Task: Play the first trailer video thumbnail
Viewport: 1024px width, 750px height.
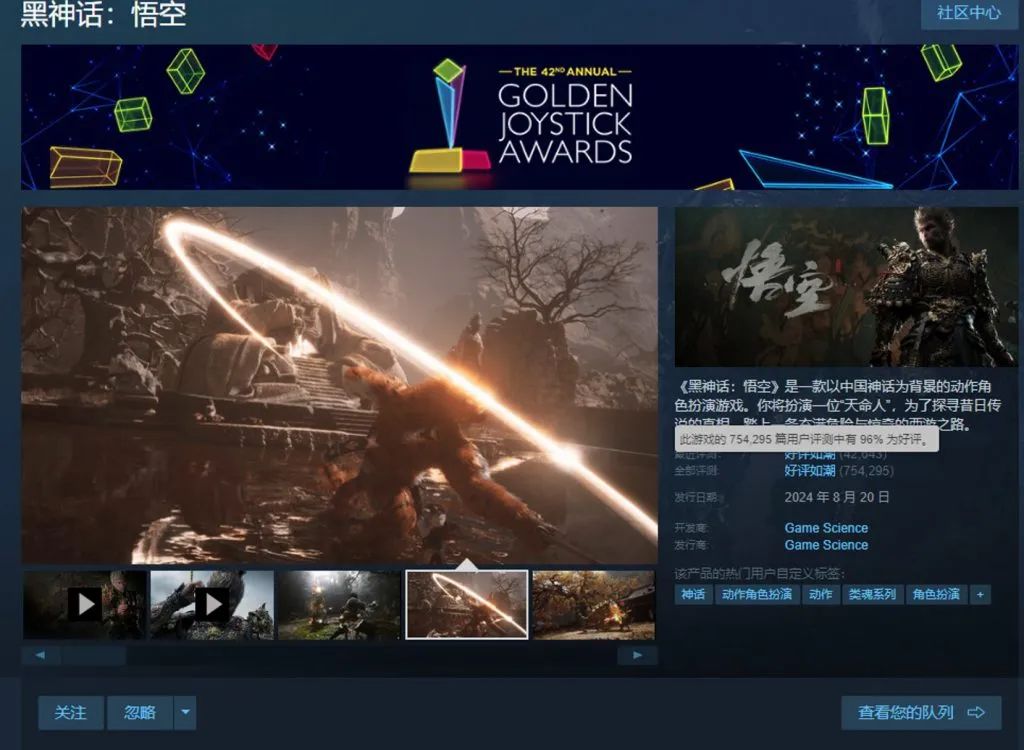Action: 85,605
